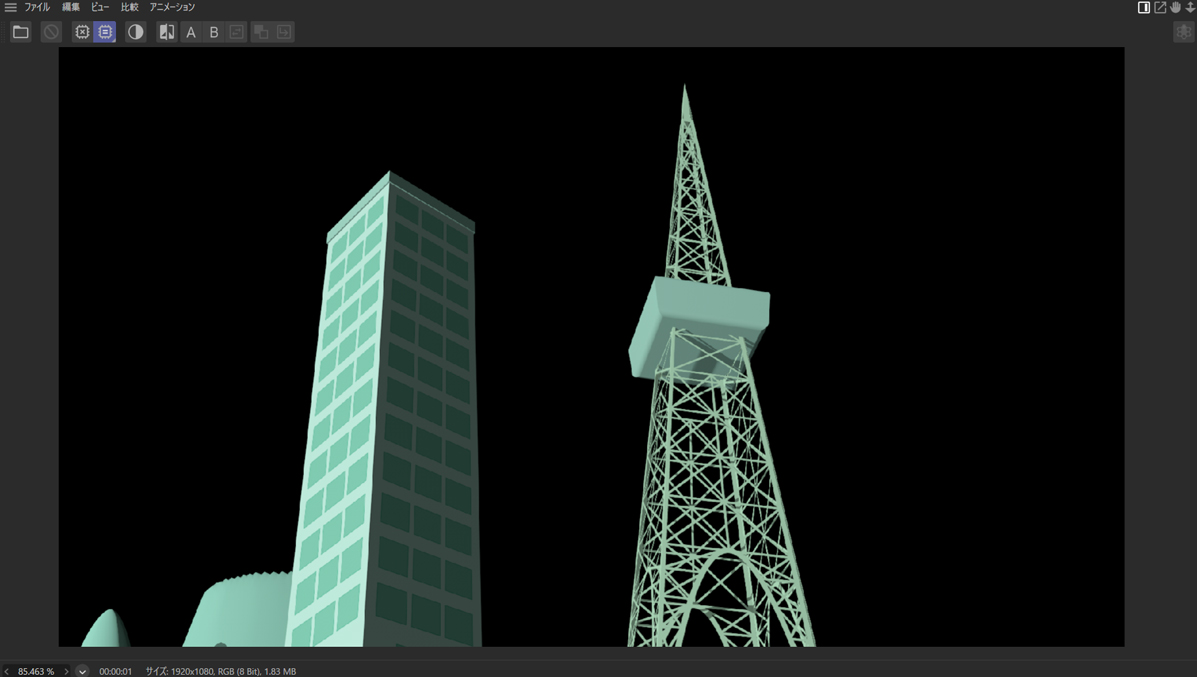Image resolution: width=1197 pixels, height=677 pixels.
Task: Toggle AB split comparison mode
Action: click(167, 32)
